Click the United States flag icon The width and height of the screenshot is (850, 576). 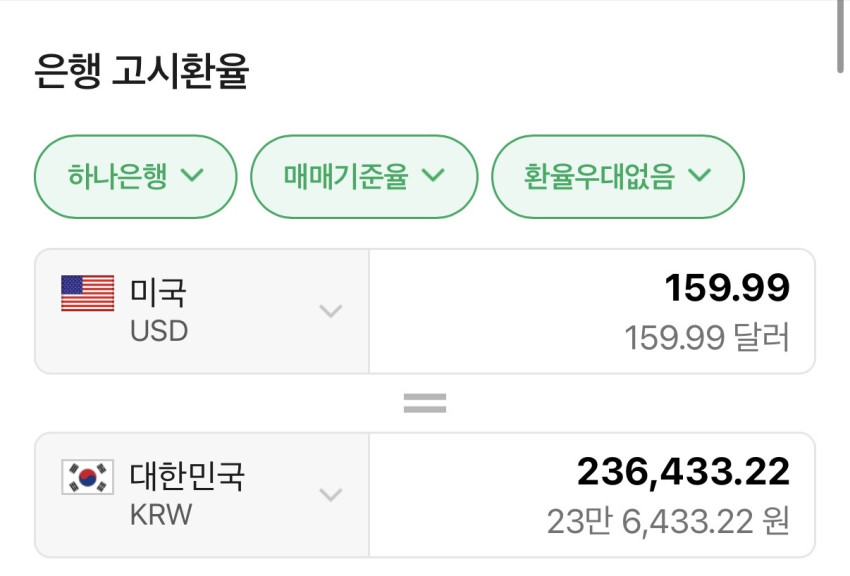pos(88,293)
